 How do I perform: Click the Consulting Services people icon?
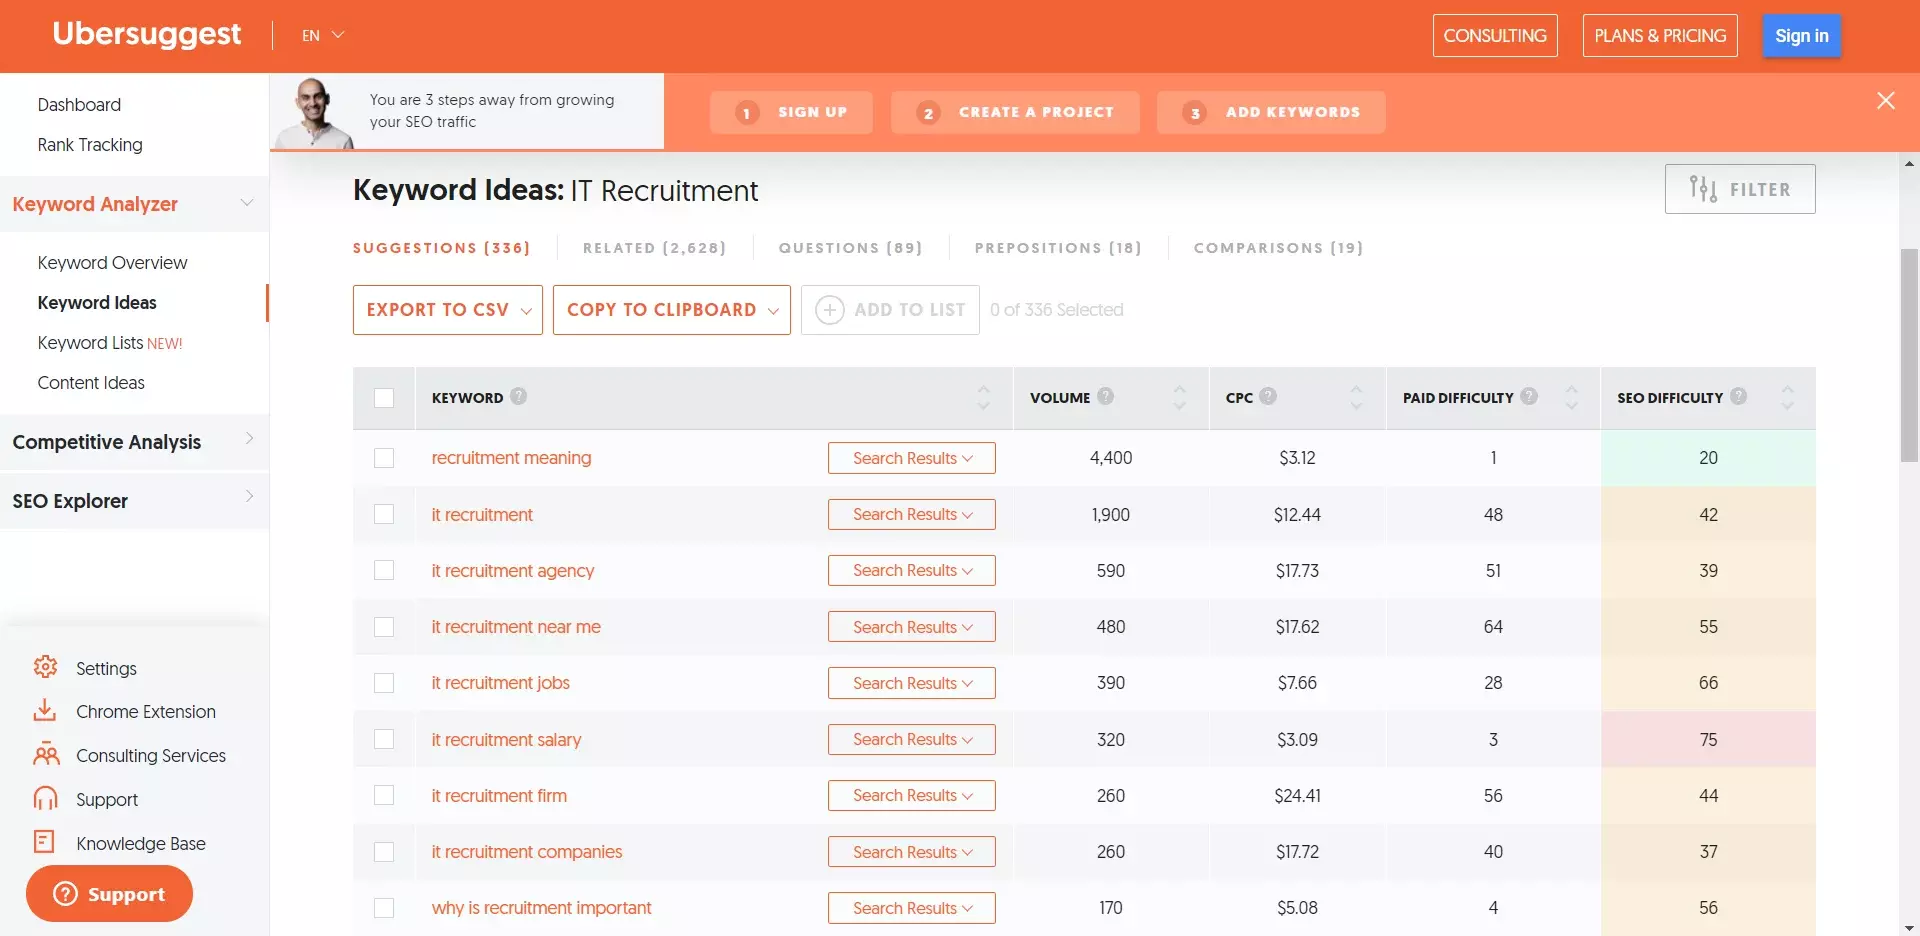tap(46, 755)
